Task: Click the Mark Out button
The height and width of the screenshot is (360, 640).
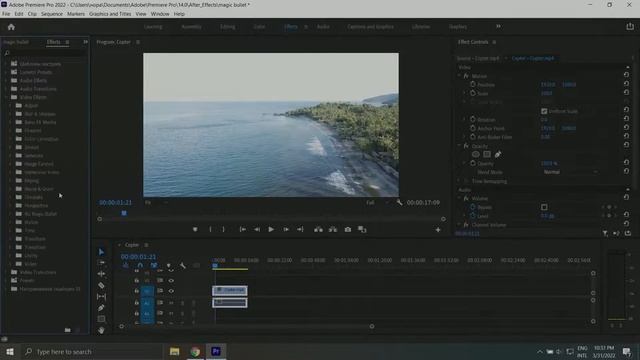Action: coord(223,229)
